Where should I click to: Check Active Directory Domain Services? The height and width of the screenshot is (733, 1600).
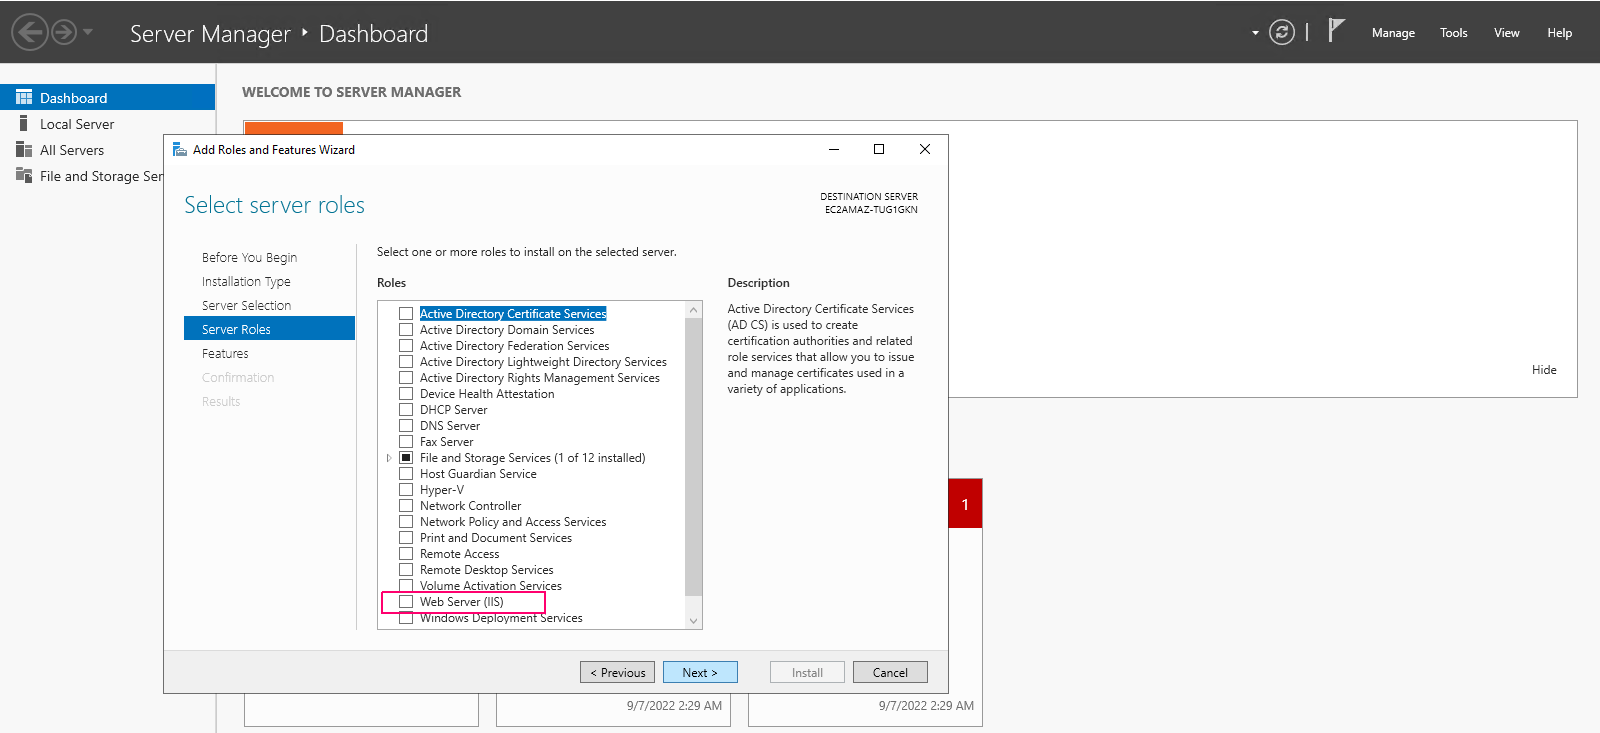click(x=406, y=330)
